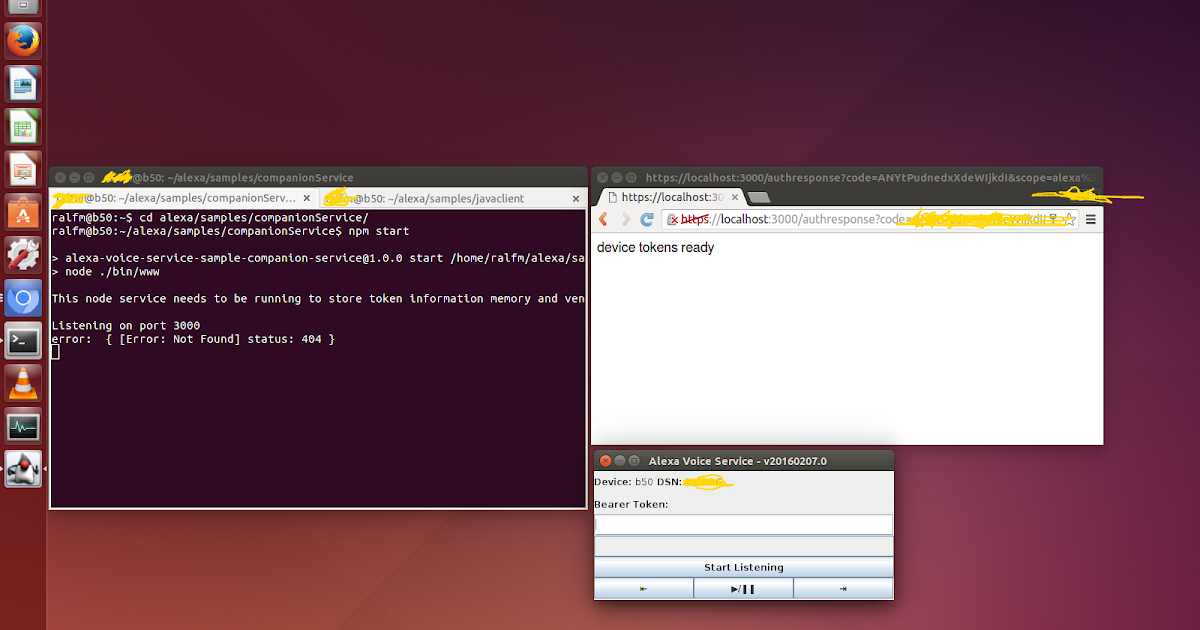1200x630 pixels.
Task: Open the files drawer icon at top of launcher
Action: [23, 7]
